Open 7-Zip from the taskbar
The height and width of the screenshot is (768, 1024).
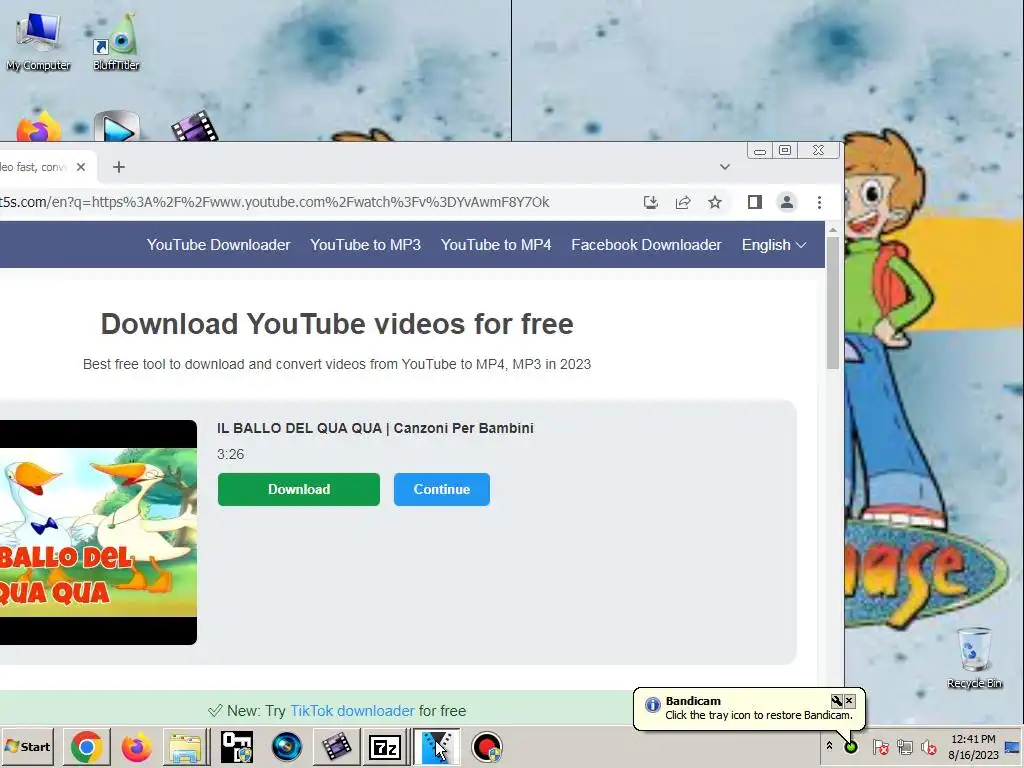385,747
